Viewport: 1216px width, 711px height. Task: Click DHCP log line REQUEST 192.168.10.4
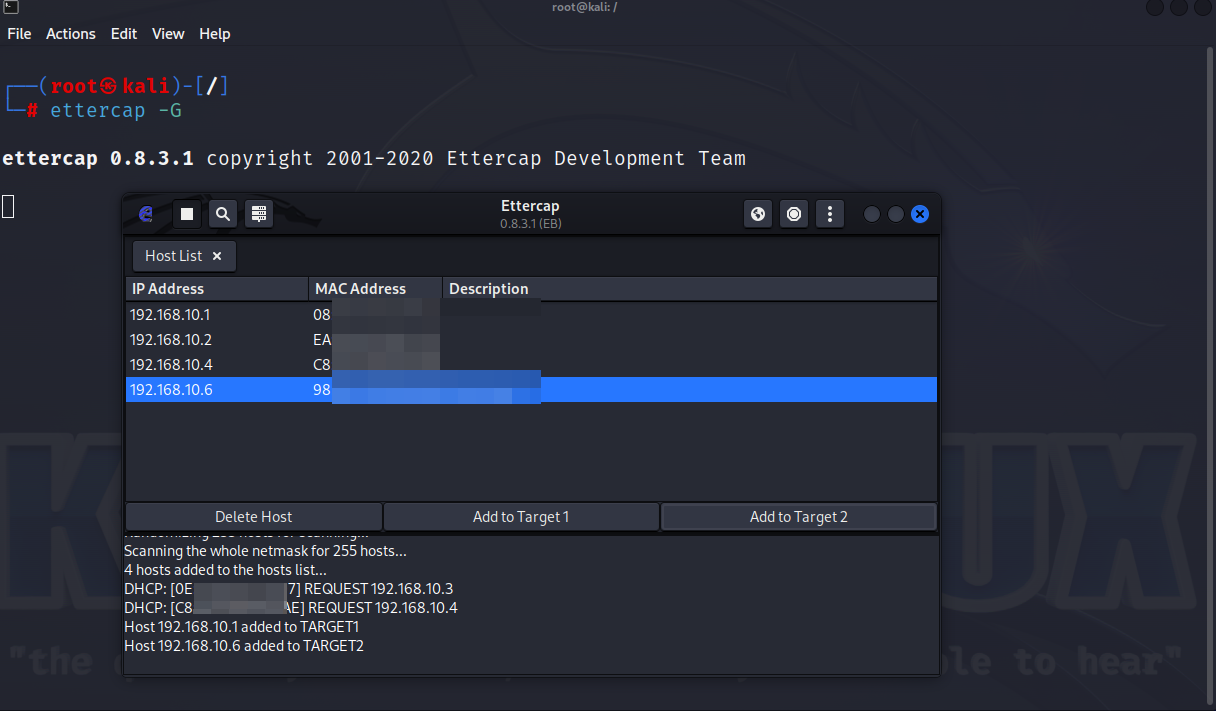291,608
